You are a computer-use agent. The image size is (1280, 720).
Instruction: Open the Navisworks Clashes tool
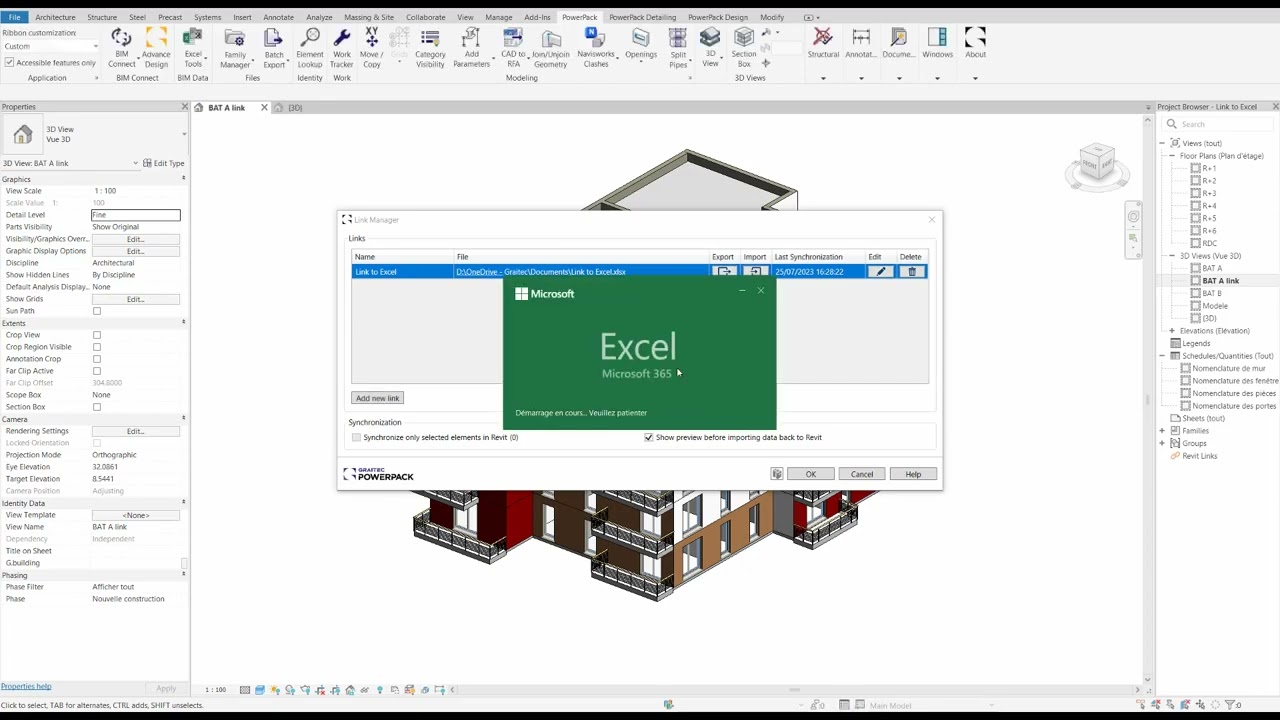[596, 47]
